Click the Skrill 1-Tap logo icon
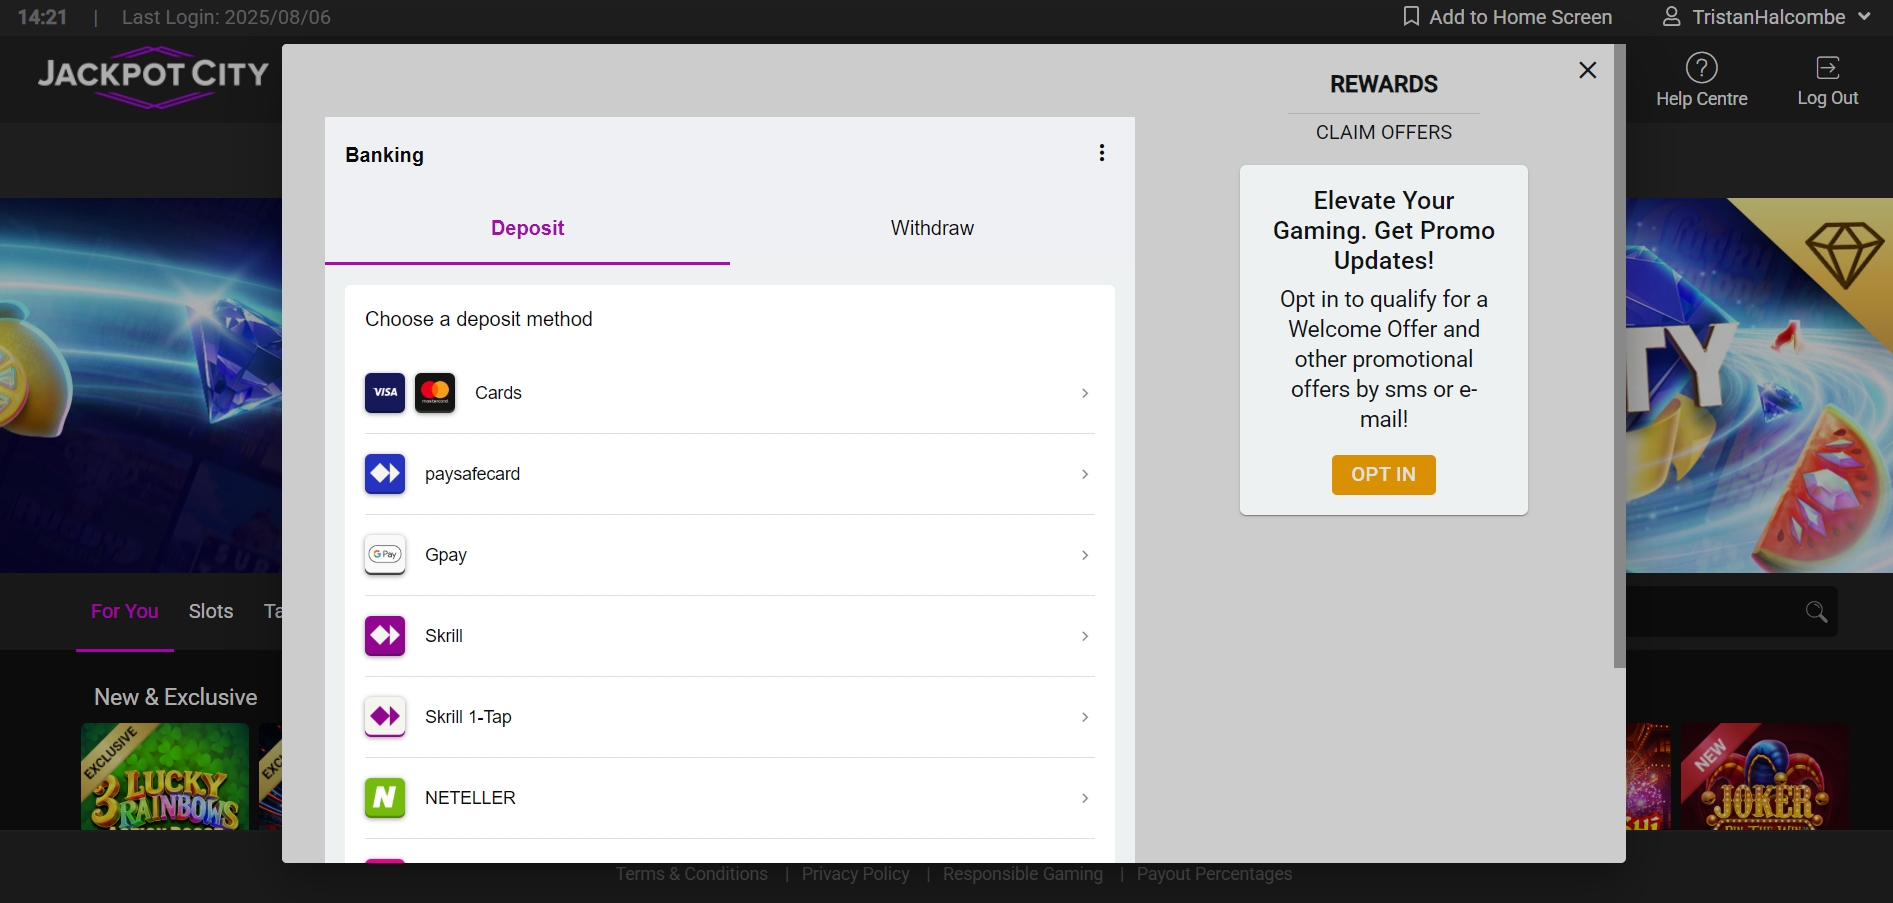This screenshot has width=1893, height=903. tap(385, 717)
